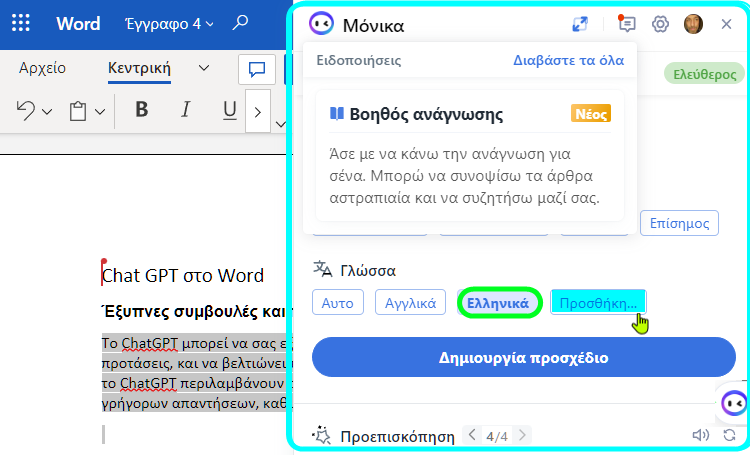Click the 4/4 preview counter
The height and width of the screenshot is (455, 750).
497,436
